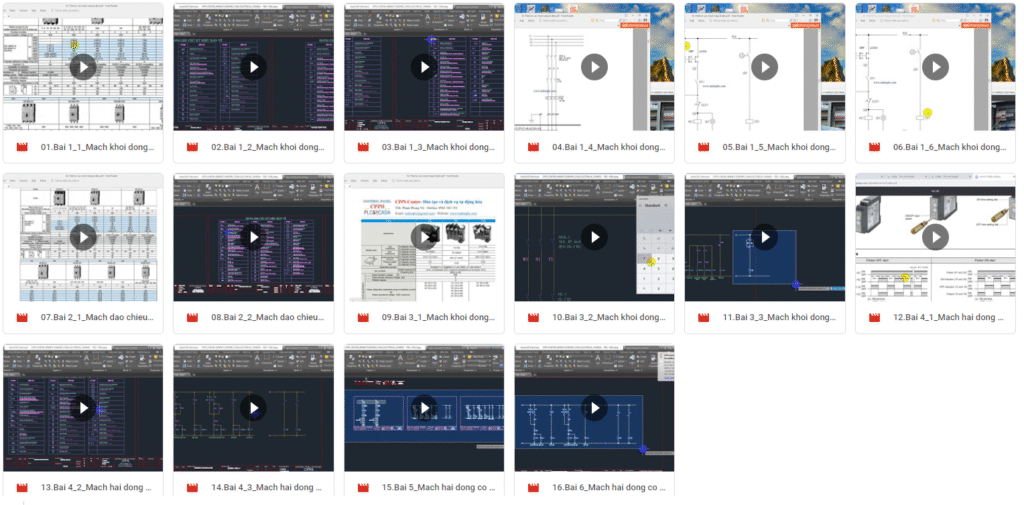Play the 01.Bai 1_1 video
The width and height of the screenshot is (1024, 505).
coord(83,67)
